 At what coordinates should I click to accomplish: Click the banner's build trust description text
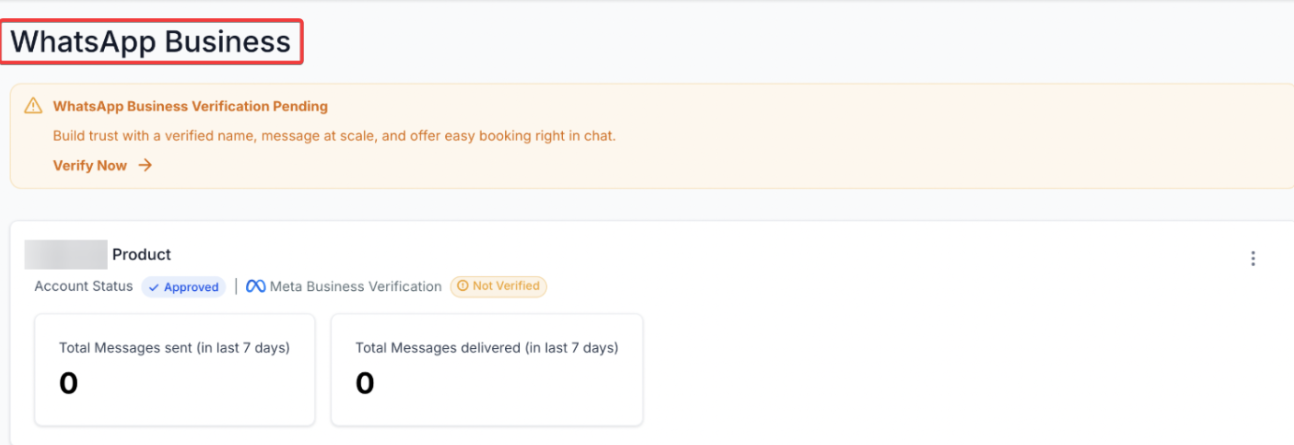point(334,135)
